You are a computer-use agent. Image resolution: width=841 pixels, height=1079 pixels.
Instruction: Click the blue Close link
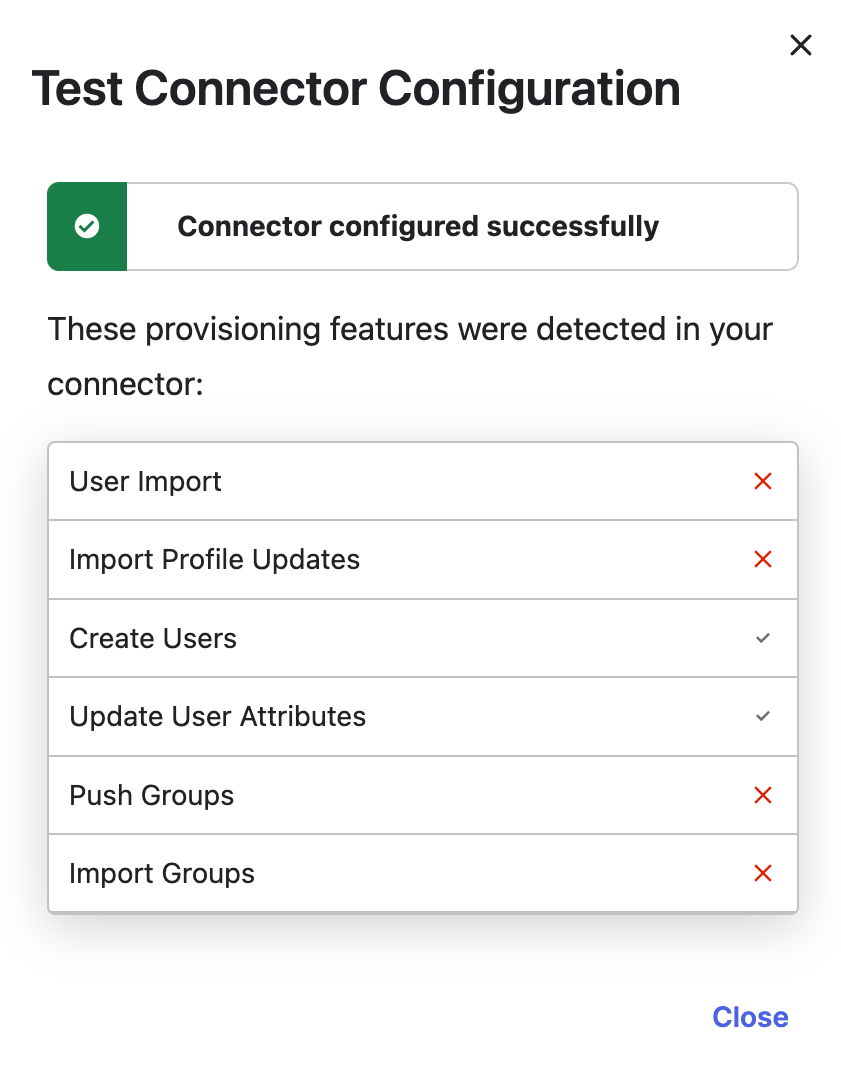(750, 1017)
